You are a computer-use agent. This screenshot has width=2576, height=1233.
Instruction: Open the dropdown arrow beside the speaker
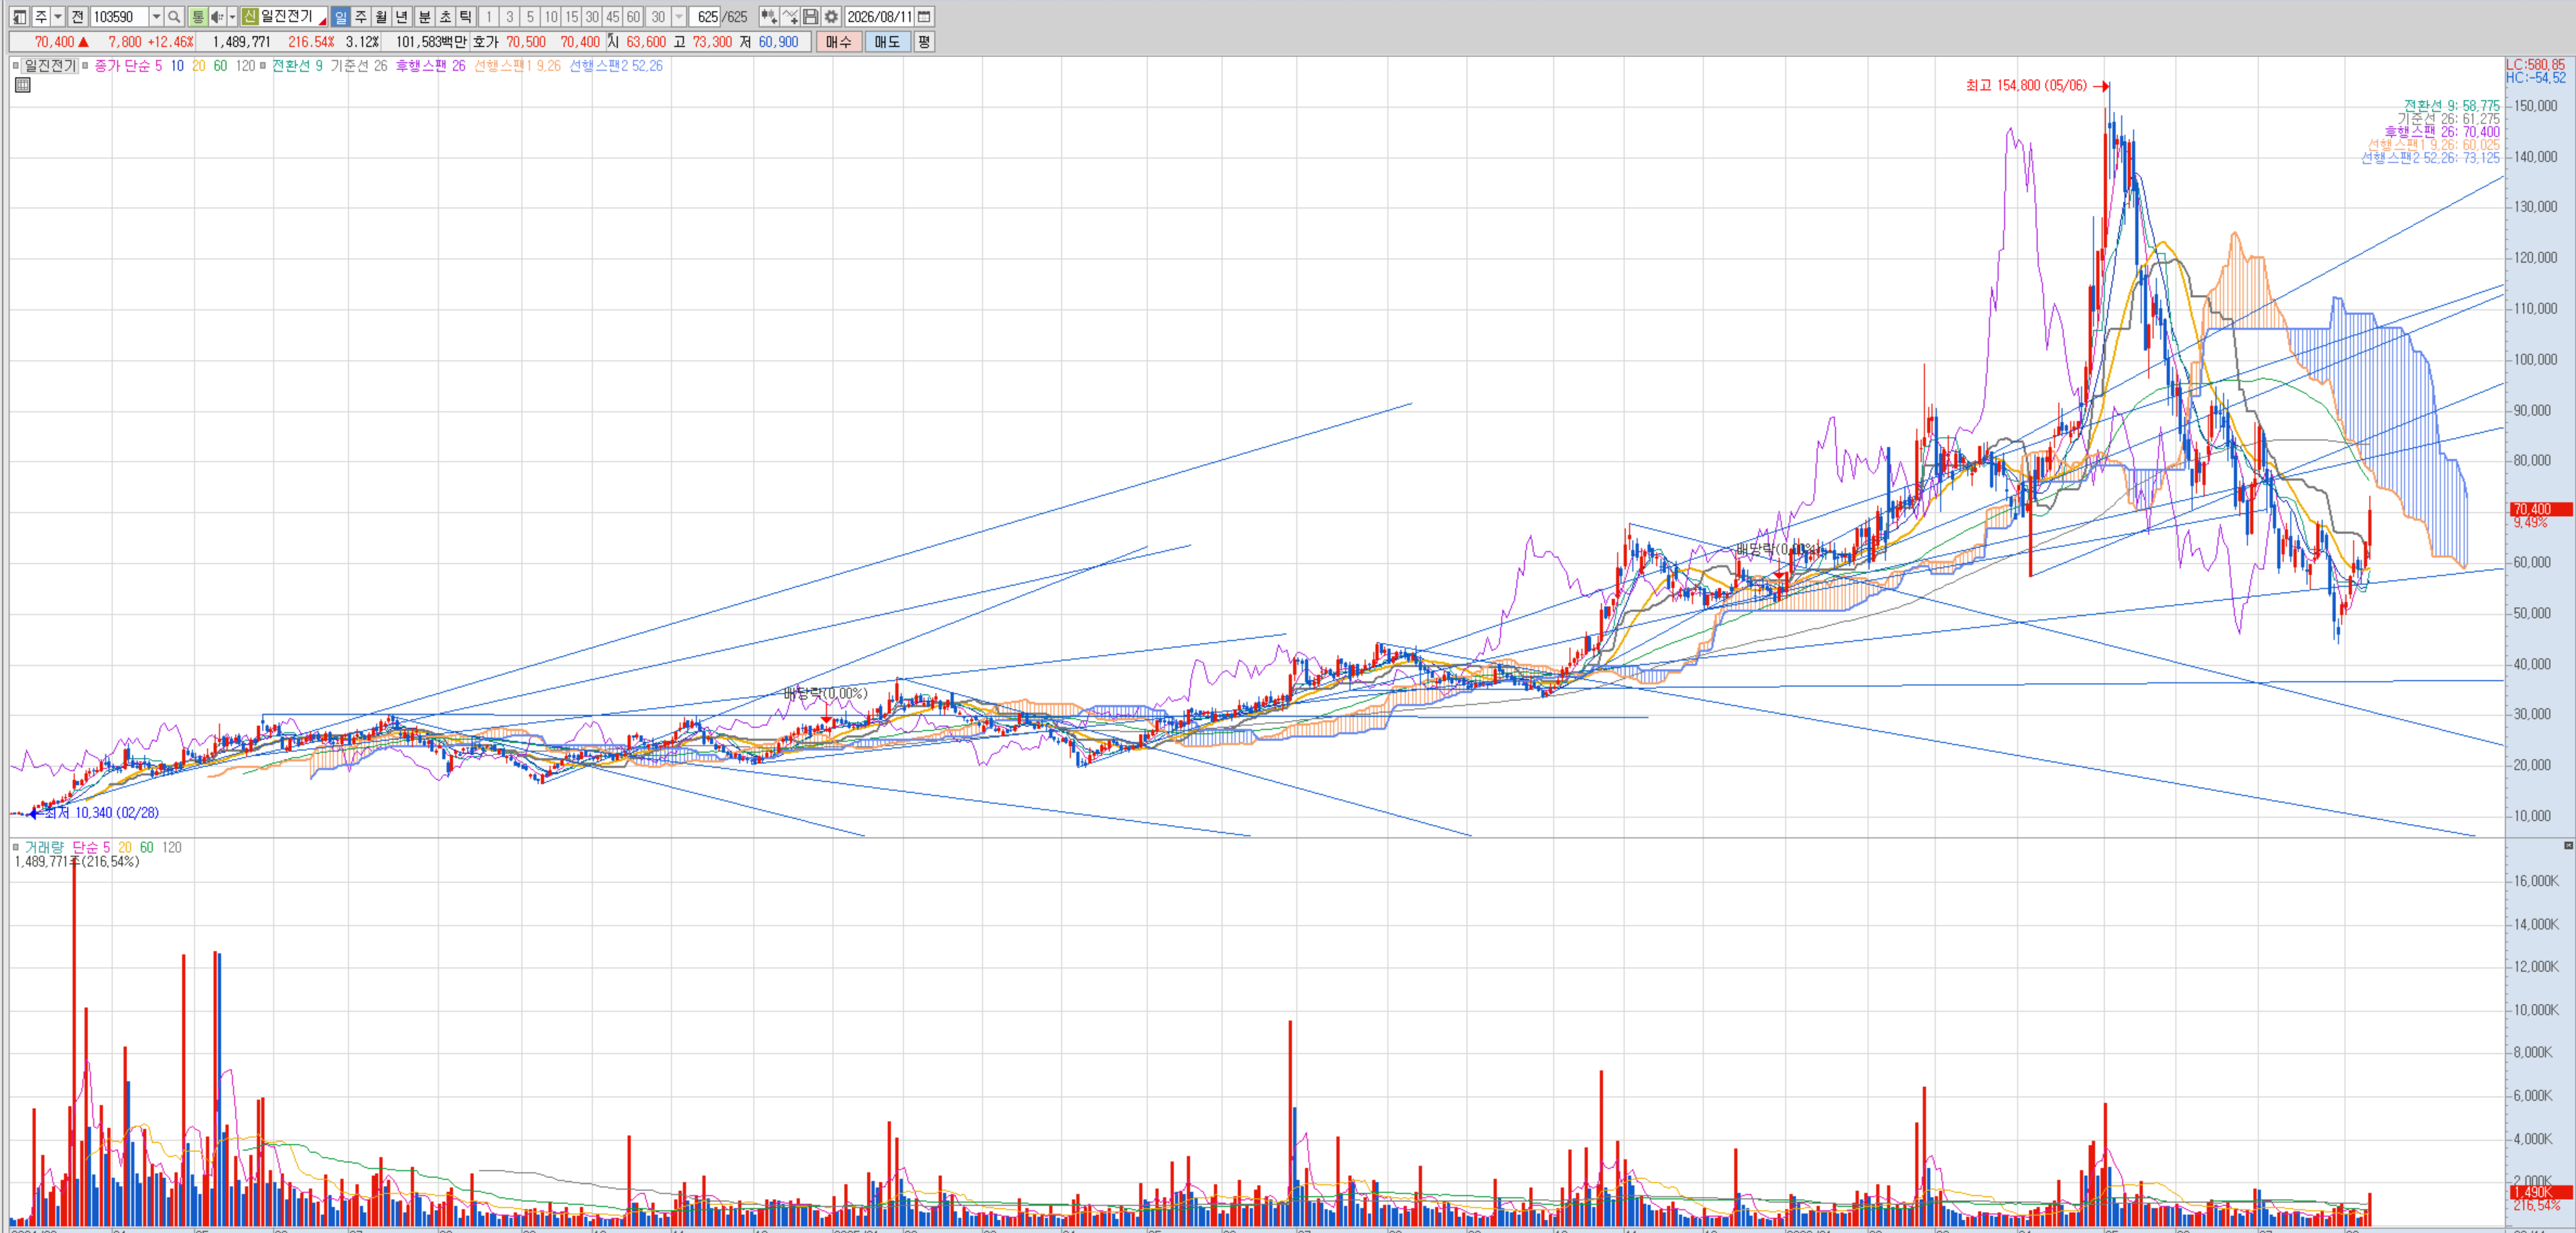(232, 16)
